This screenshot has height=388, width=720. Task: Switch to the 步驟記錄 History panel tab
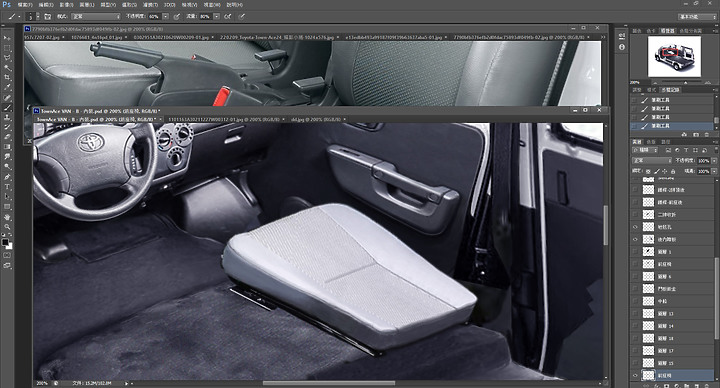670,90
